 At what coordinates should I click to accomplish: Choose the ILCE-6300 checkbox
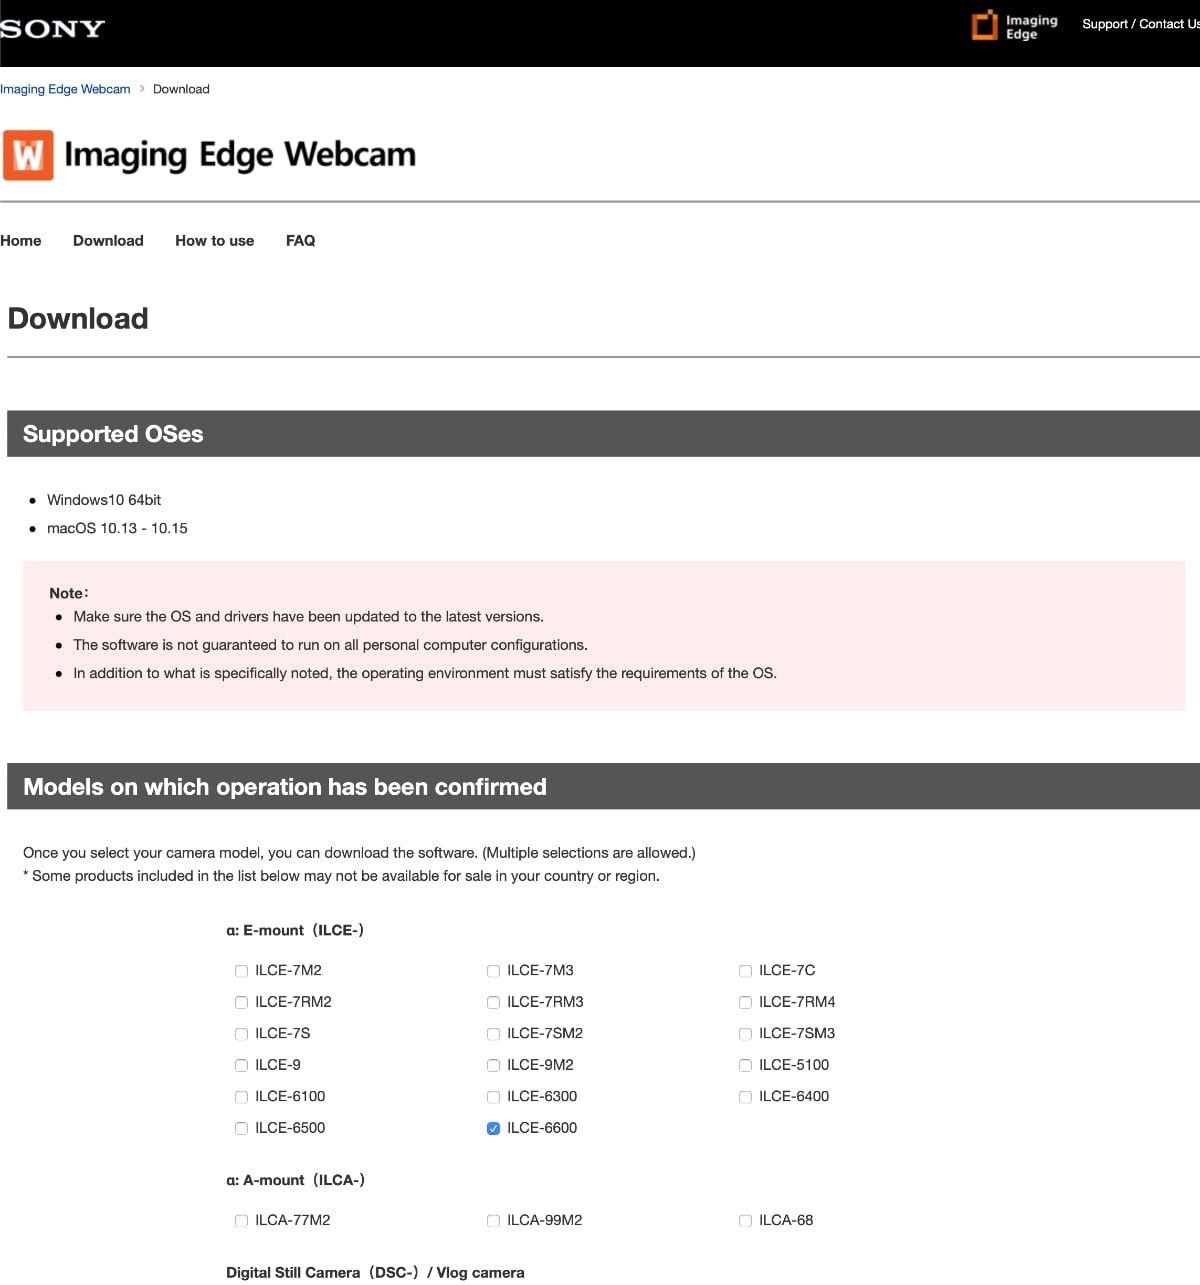pyautogui.click(x=493, y=1097)
